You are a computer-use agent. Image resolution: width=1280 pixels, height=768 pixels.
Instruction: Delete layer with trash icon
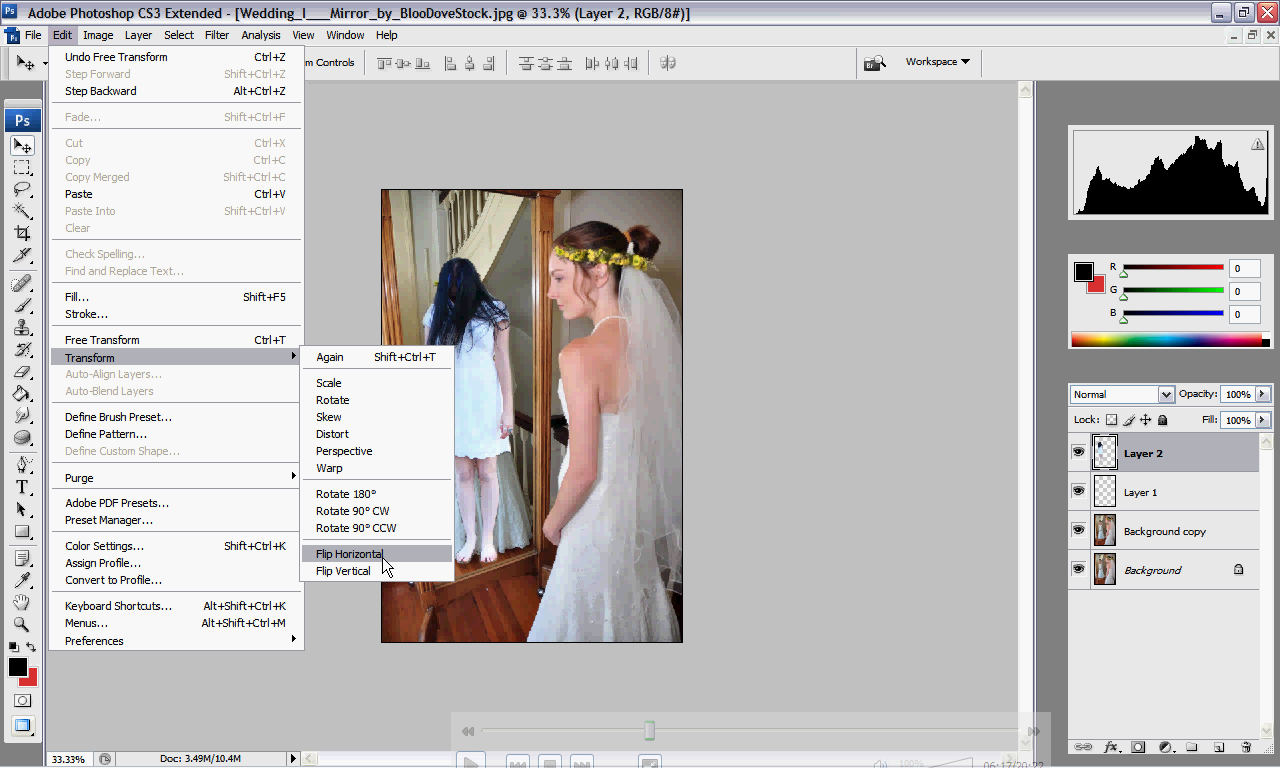[x=1246, y=747]
